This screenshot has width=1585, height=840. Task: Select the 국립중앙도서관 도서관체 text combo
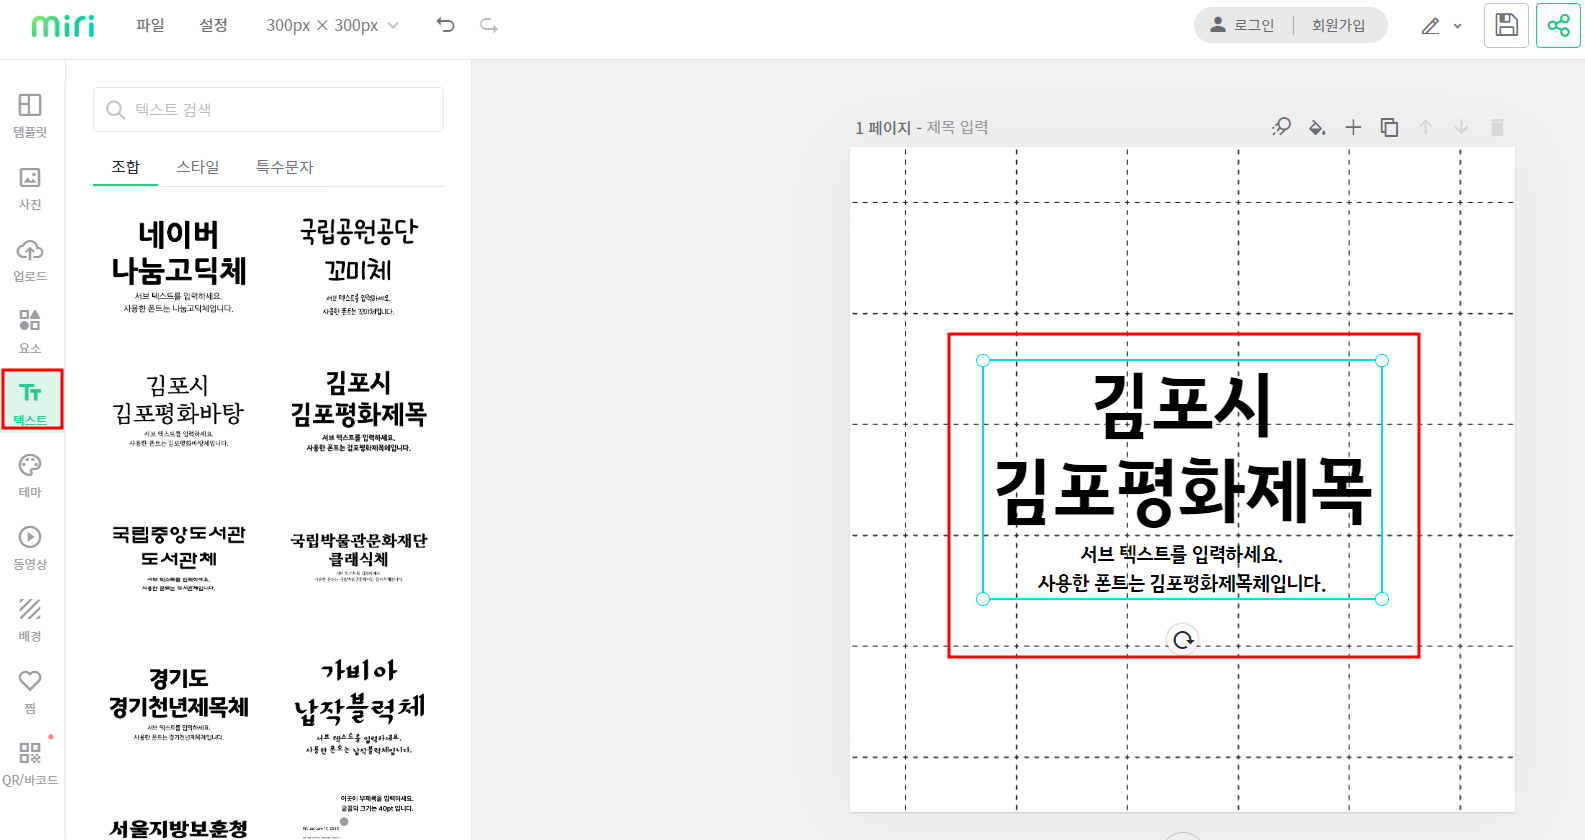pyautogui.click(x=178, y=556)
